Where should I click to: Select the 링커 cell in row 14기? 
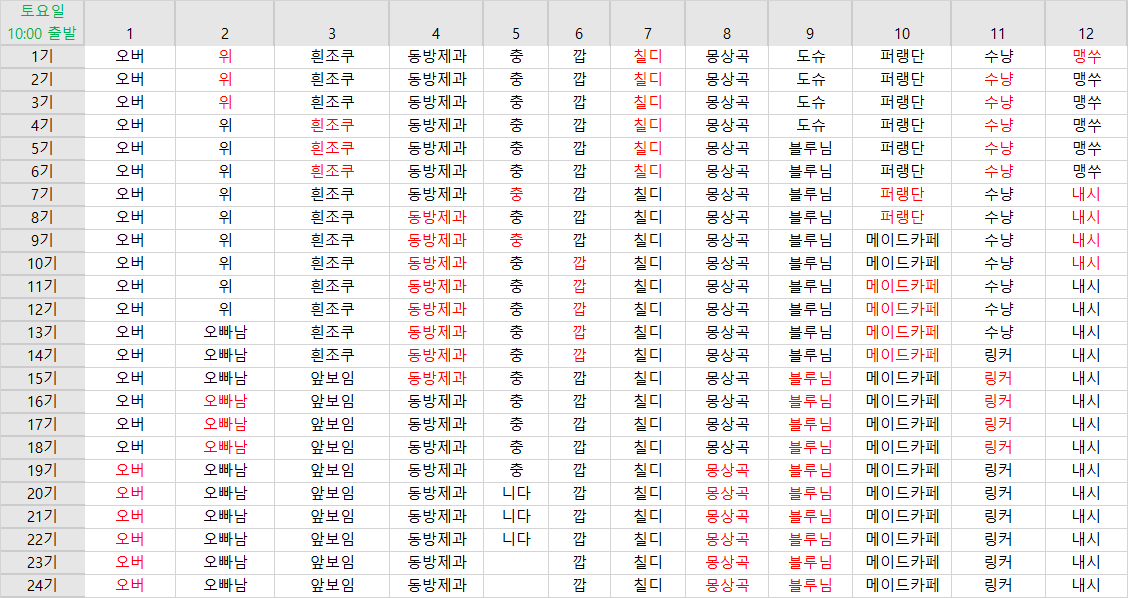pyautogui.click(x=998, y=355)
